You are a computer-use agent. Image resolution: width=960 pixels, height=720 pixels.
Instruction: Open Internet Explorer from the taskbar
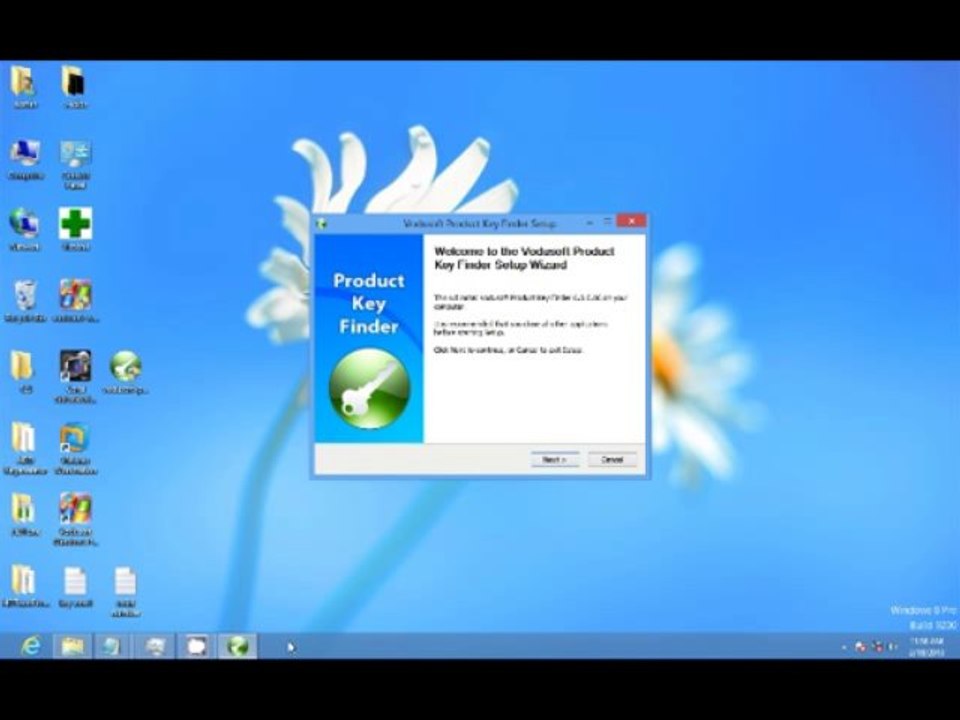(x=31, y=646)
